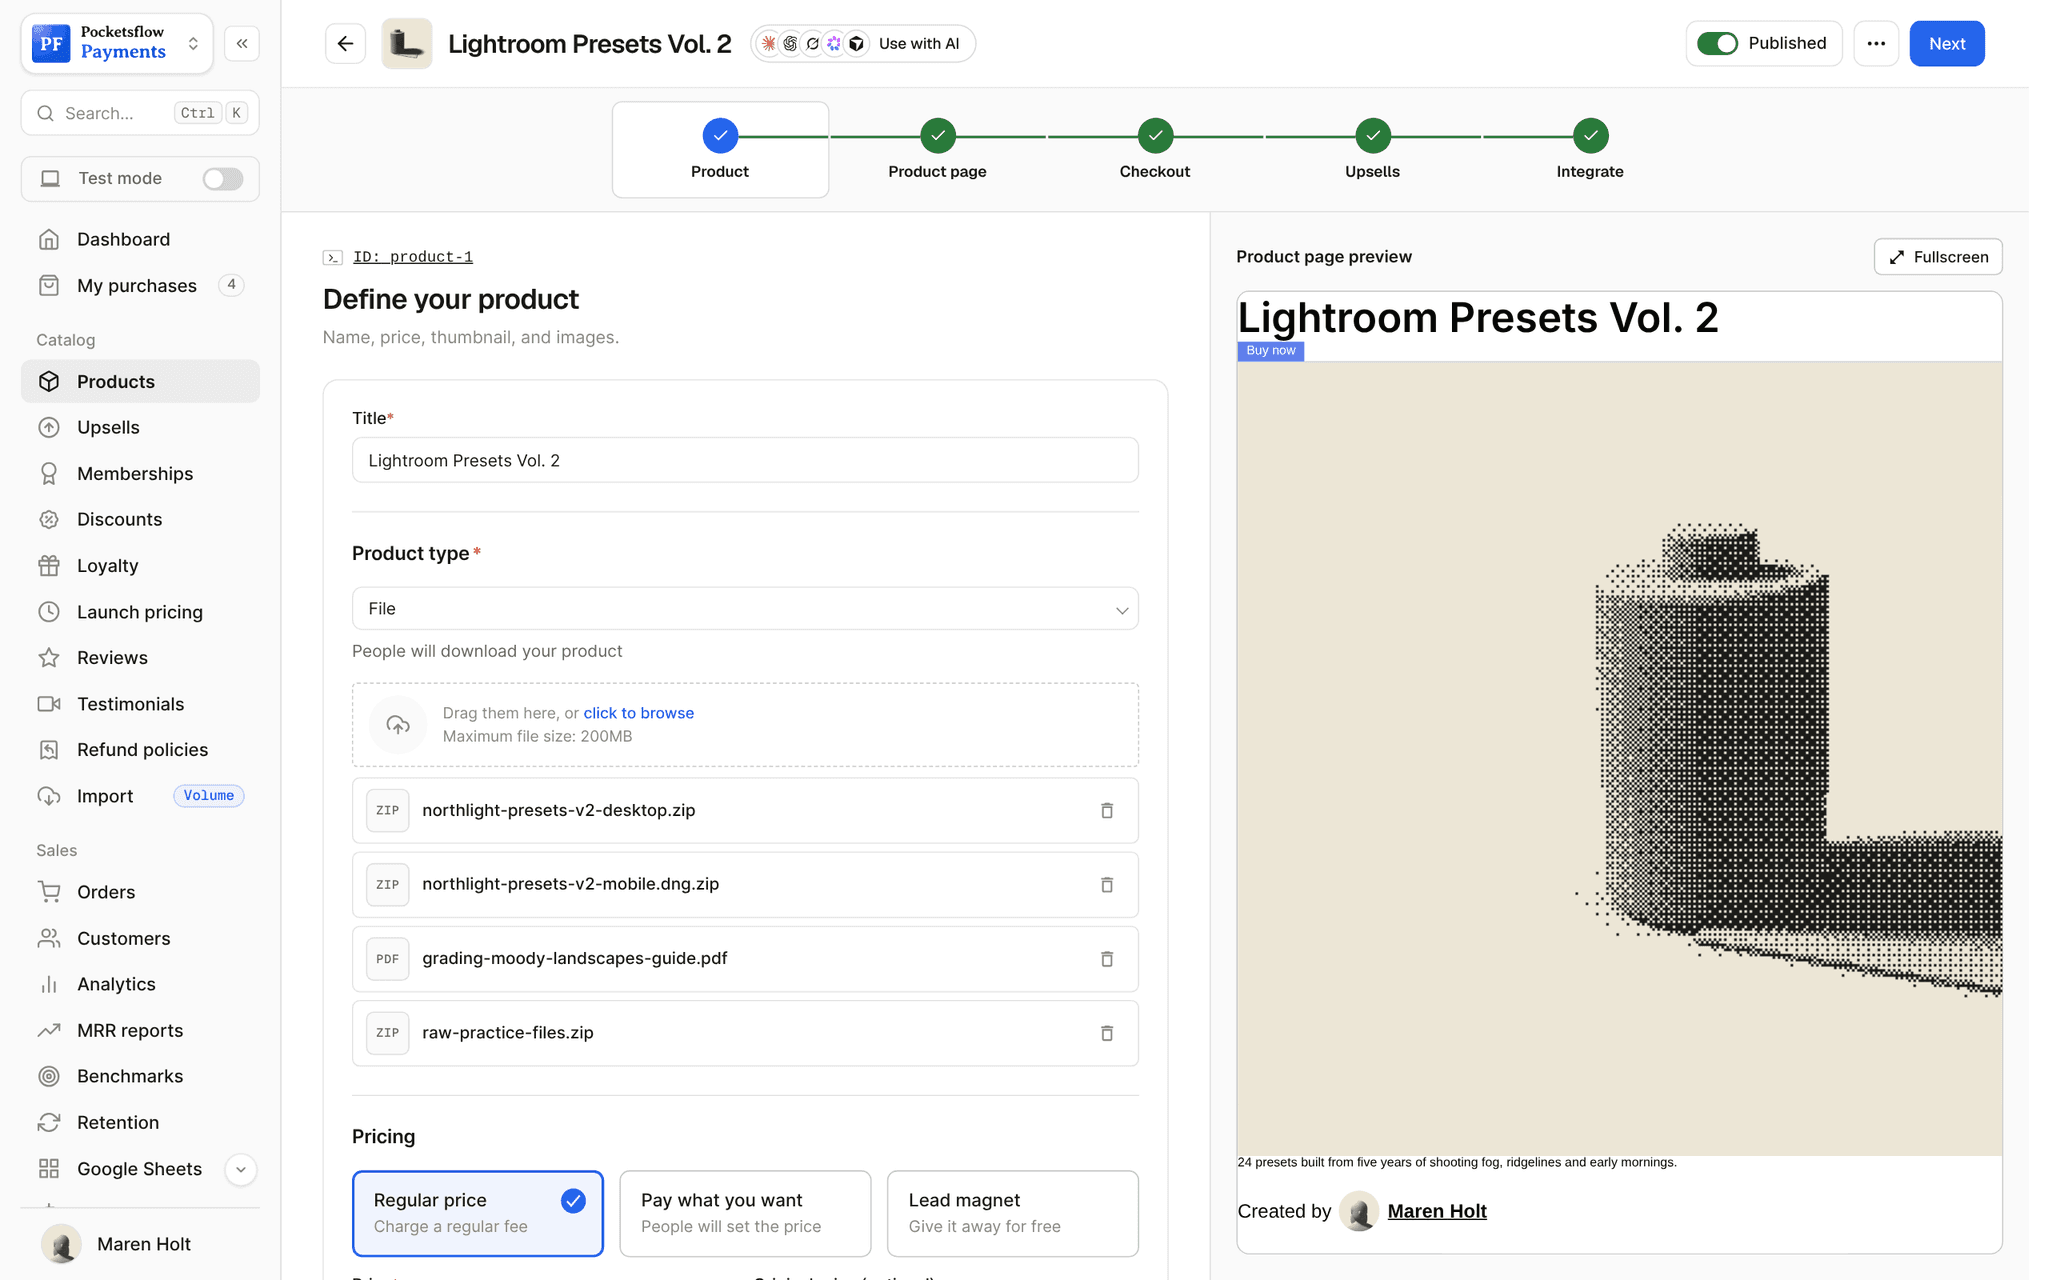Open the three-dot more options menu
Screen dimensions: 2048x1280
(1876, 44)
